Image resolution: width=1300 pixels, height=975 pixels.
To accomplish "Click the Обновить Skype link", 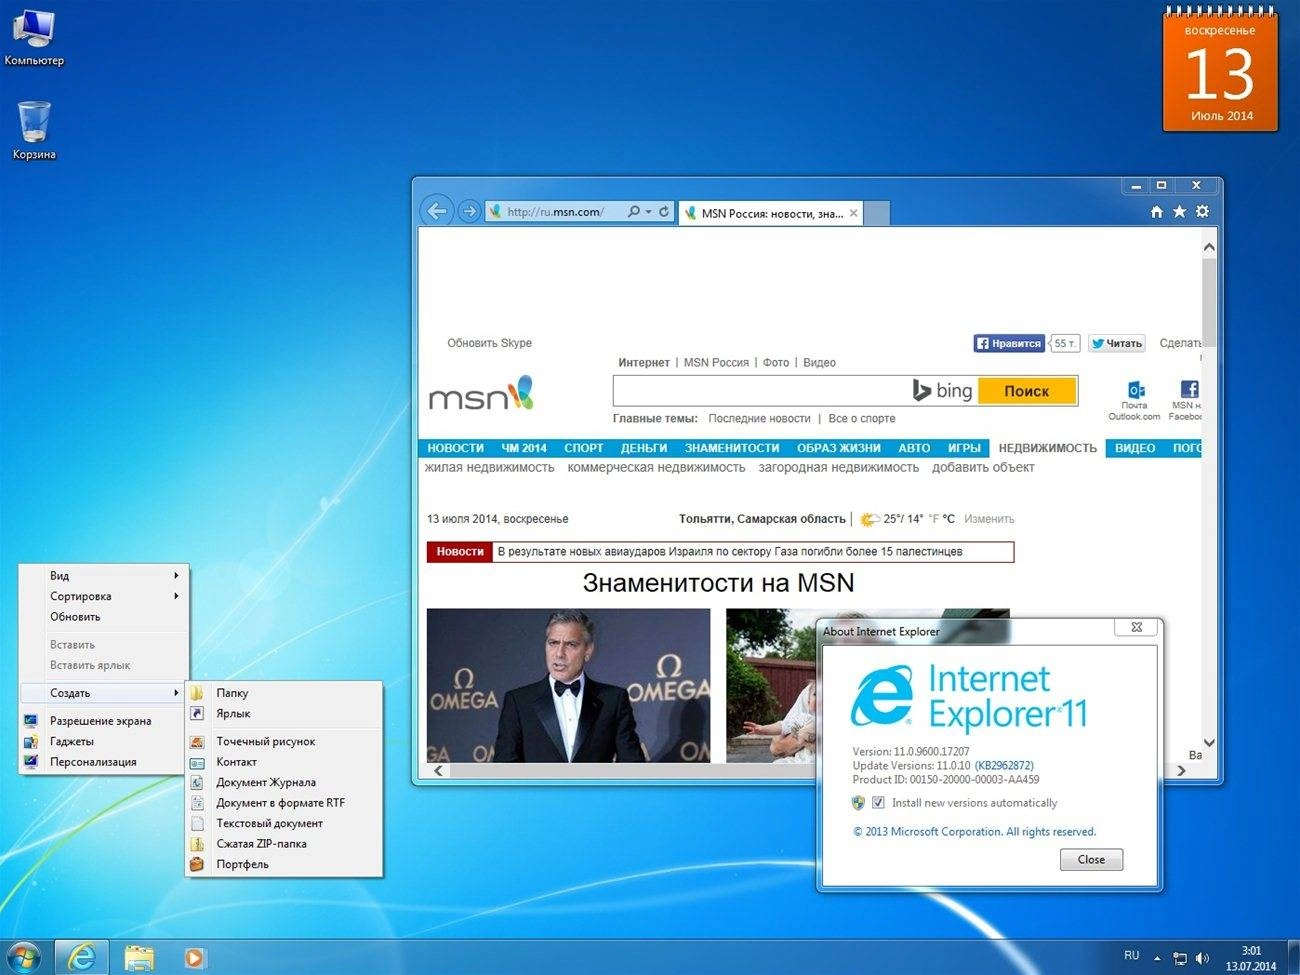I will coord(489,343).
